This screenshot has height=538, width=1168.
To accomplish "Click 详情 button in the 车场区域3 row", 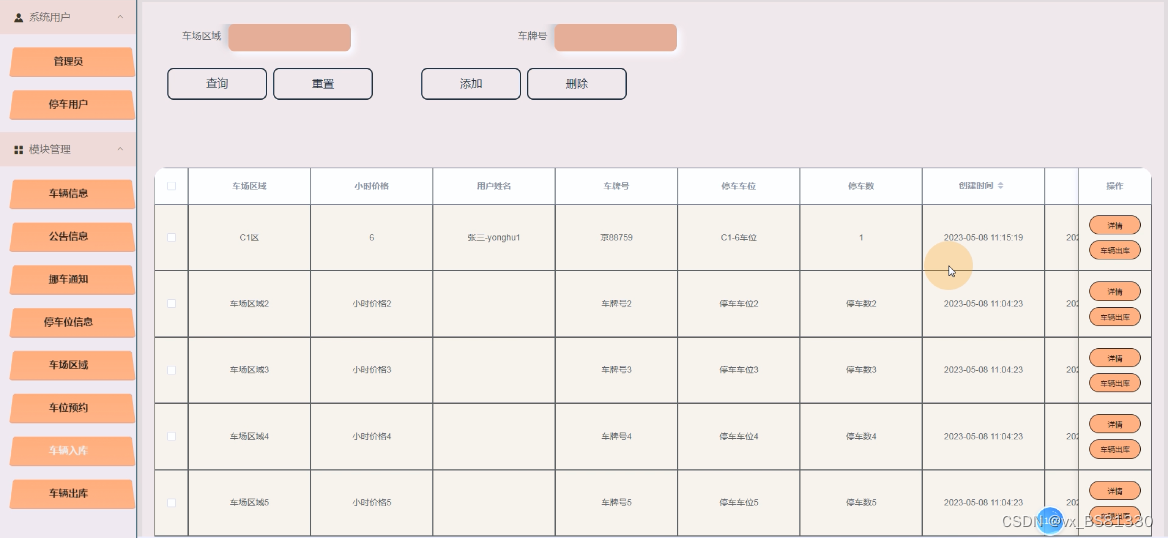I will (x=1114, y=358).
